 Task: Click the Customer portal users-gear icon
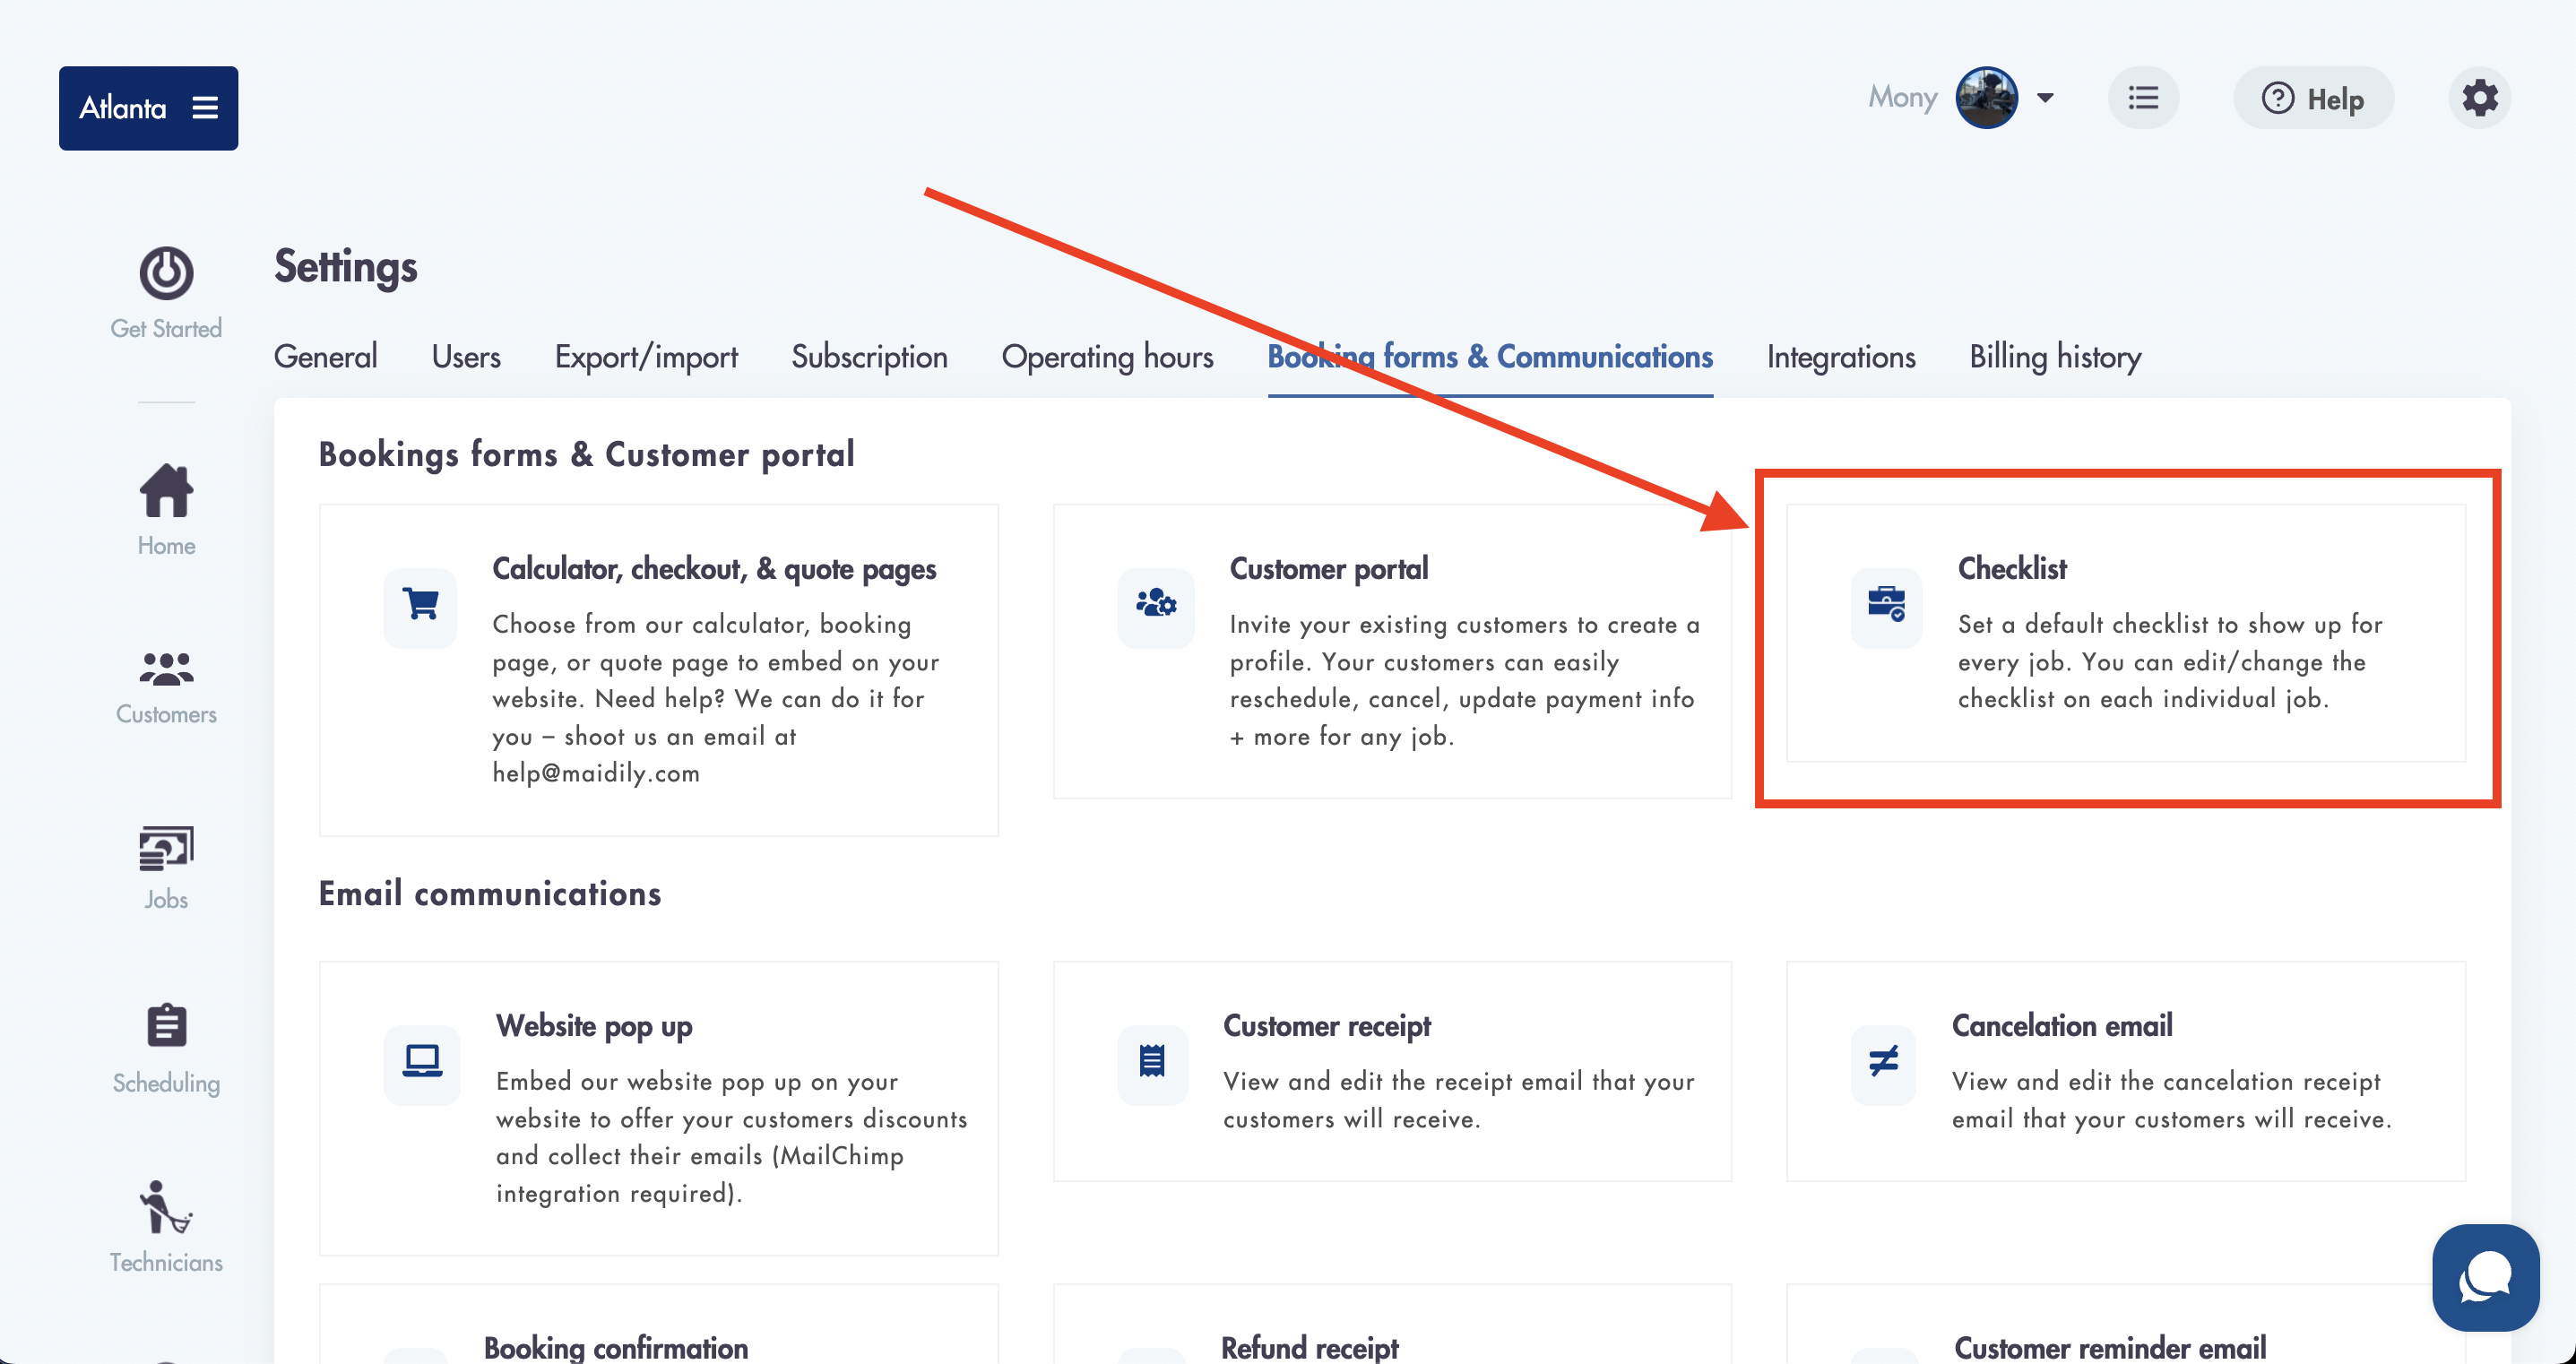[x=1156, y=605]
